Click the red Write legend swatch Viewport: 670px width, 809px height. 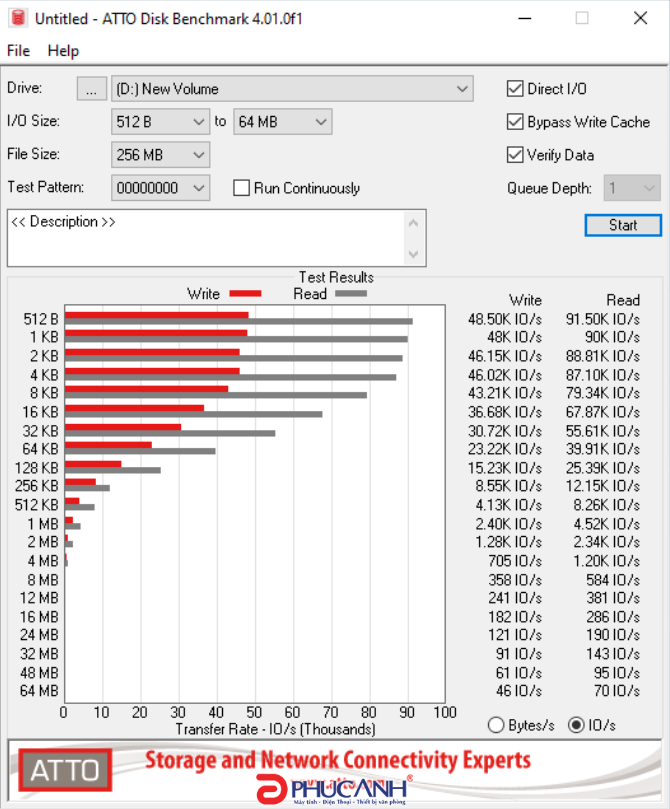click(x=246, y=294)
